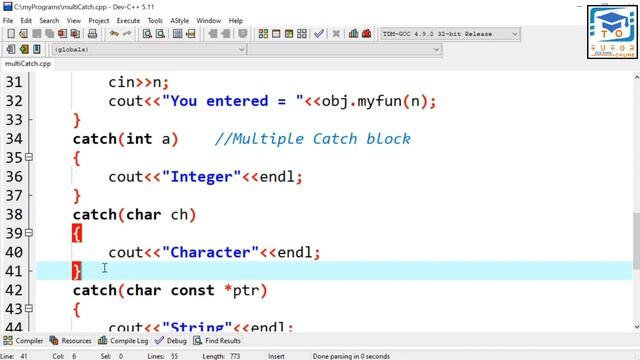
Task: Click the "//Multiple Catch block" comment
Action: (313, 139)
